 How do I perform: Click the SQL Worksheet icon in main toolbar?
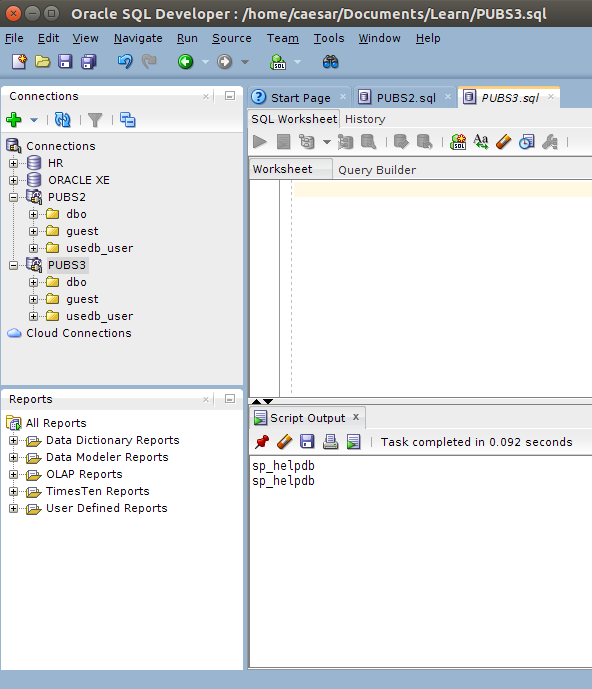coord(278,62)
